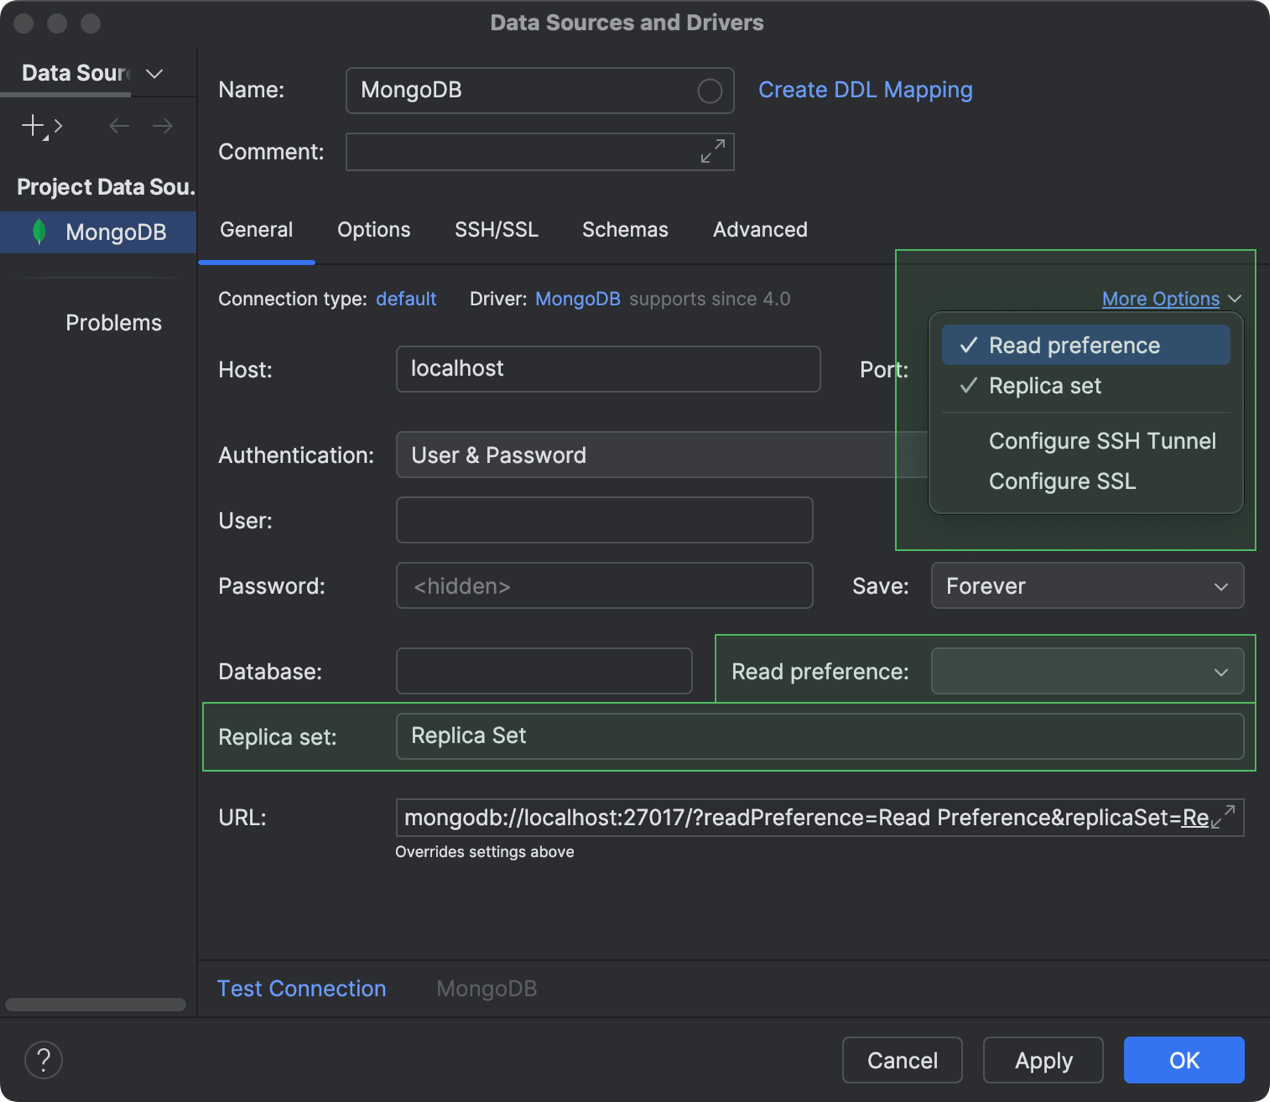The width and height of the screenshot is (1270, 1102).
Task: Uncheck the Read preference option
Action: pyautogui.click(x=1074, y=345)
